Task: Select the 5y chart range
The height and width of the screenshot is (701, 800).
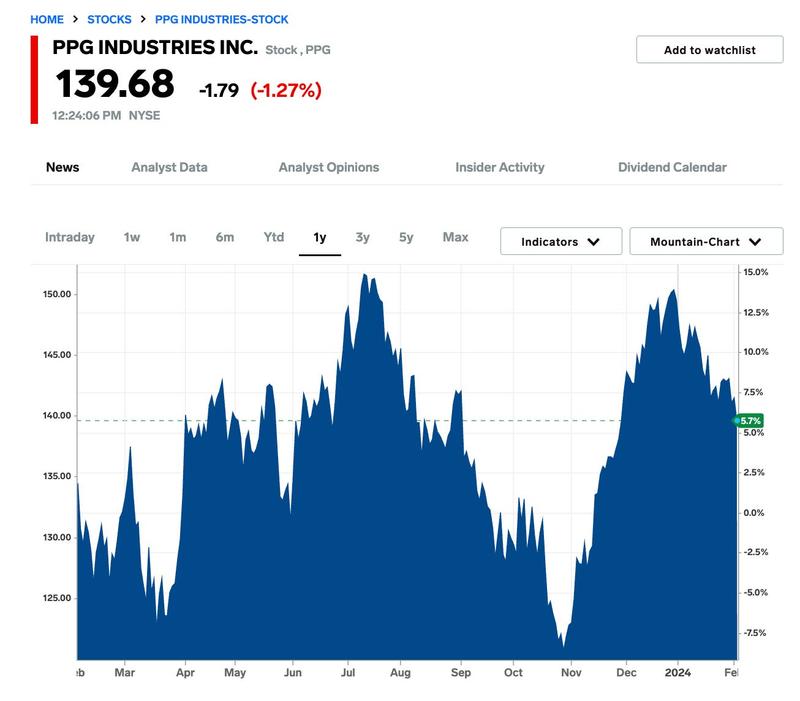Action: point(406,237)
